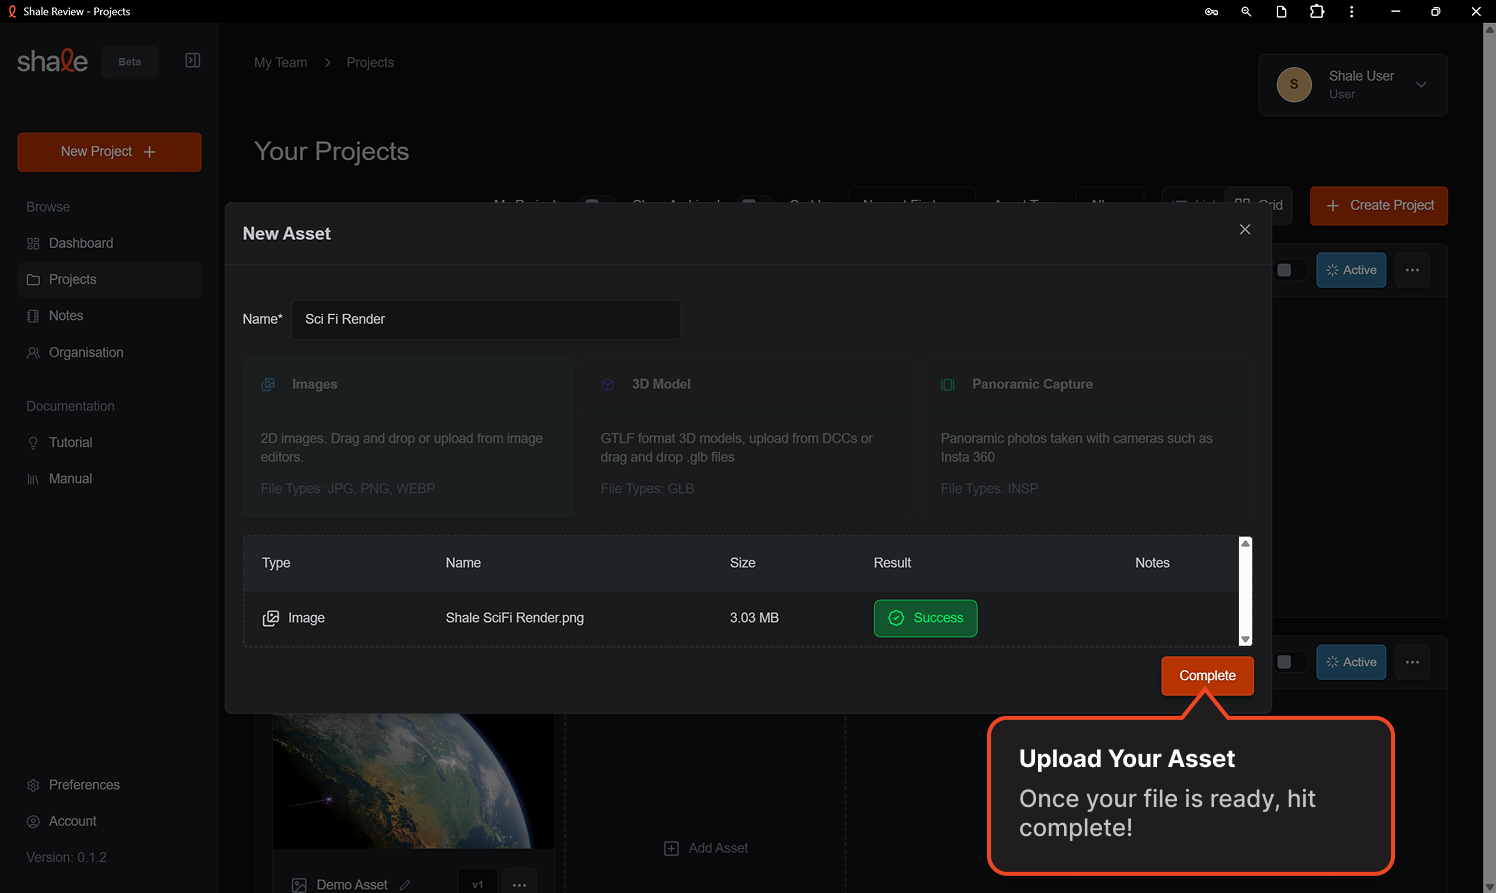Click the image icon before Demo Asset
This screenshot has width=1496, height=893.
tap(299, 885)
